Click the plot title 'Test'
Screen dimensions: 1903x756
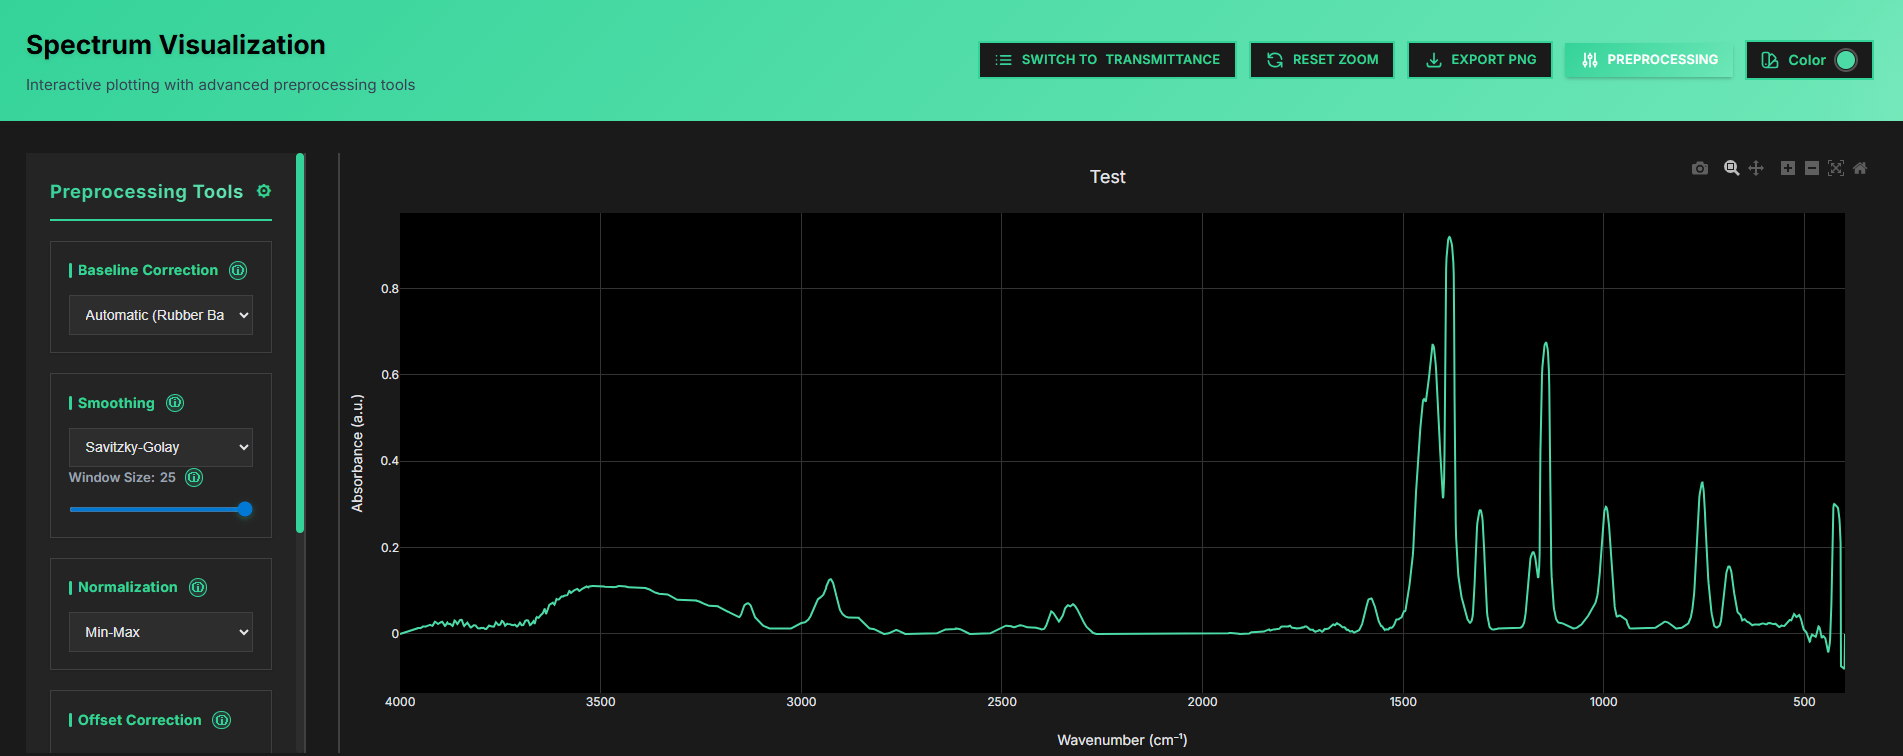[1107, 177]
